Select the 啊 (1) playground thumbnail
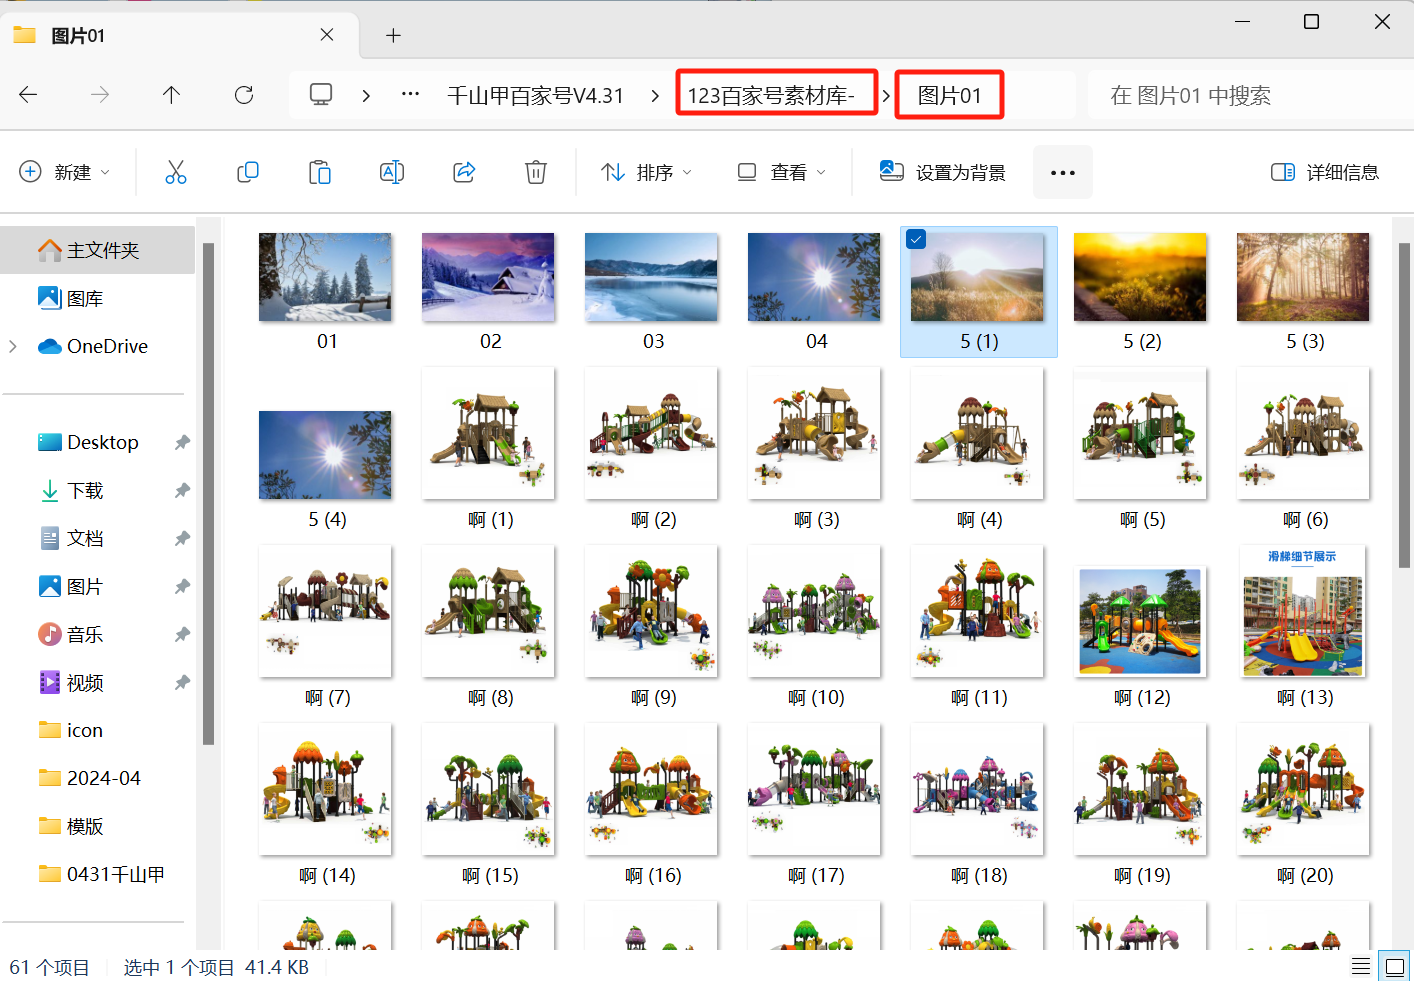 (x=488, y=433)
